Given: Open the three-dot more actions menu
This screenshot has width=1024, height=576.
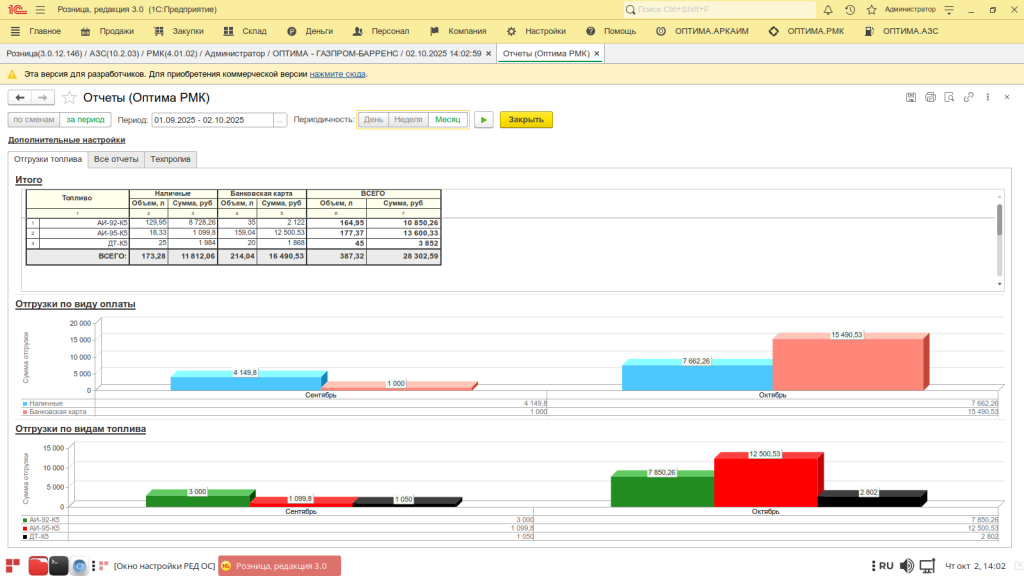Looking at the screenshot, I should coord(987,97).
